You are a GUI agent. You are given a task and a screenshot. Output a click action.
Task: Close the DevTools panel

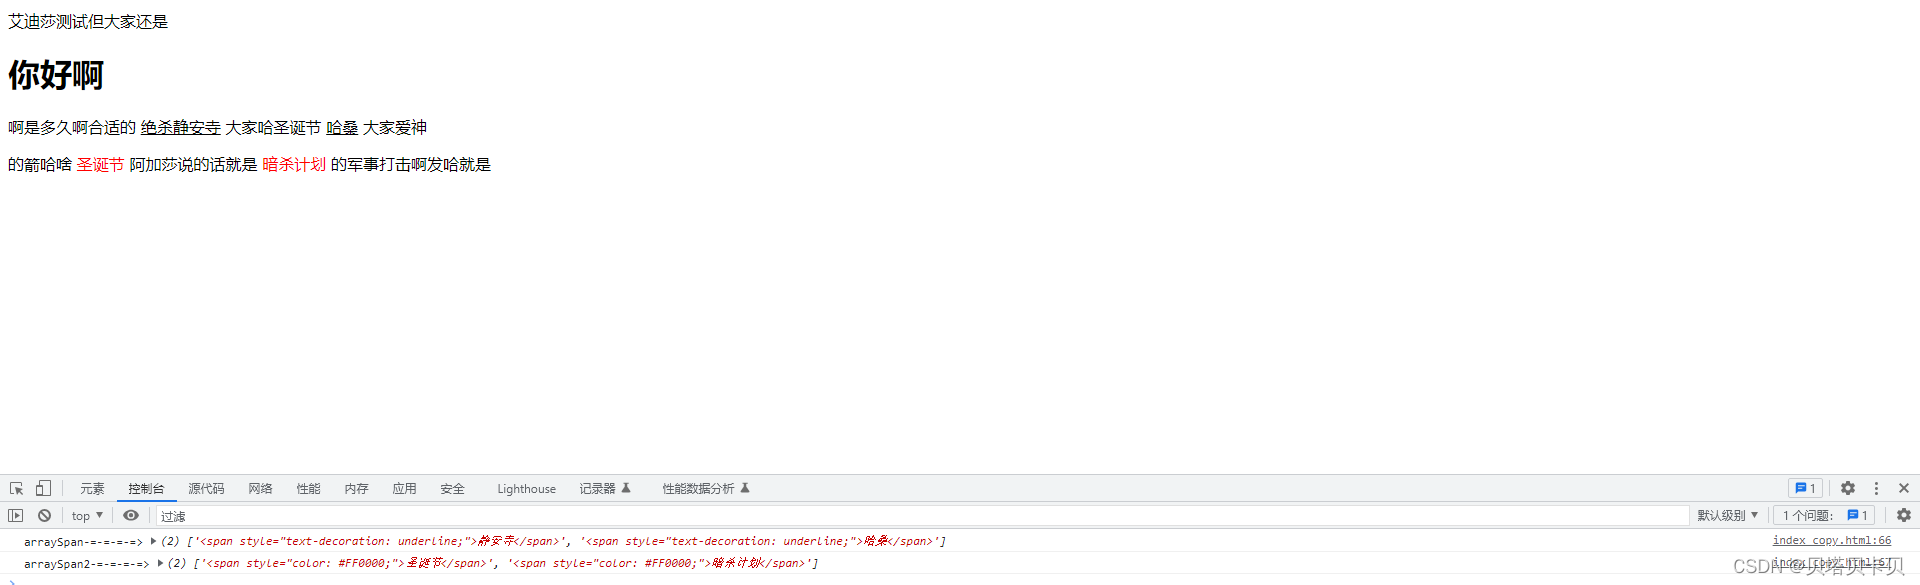[x=1904, y=488]
